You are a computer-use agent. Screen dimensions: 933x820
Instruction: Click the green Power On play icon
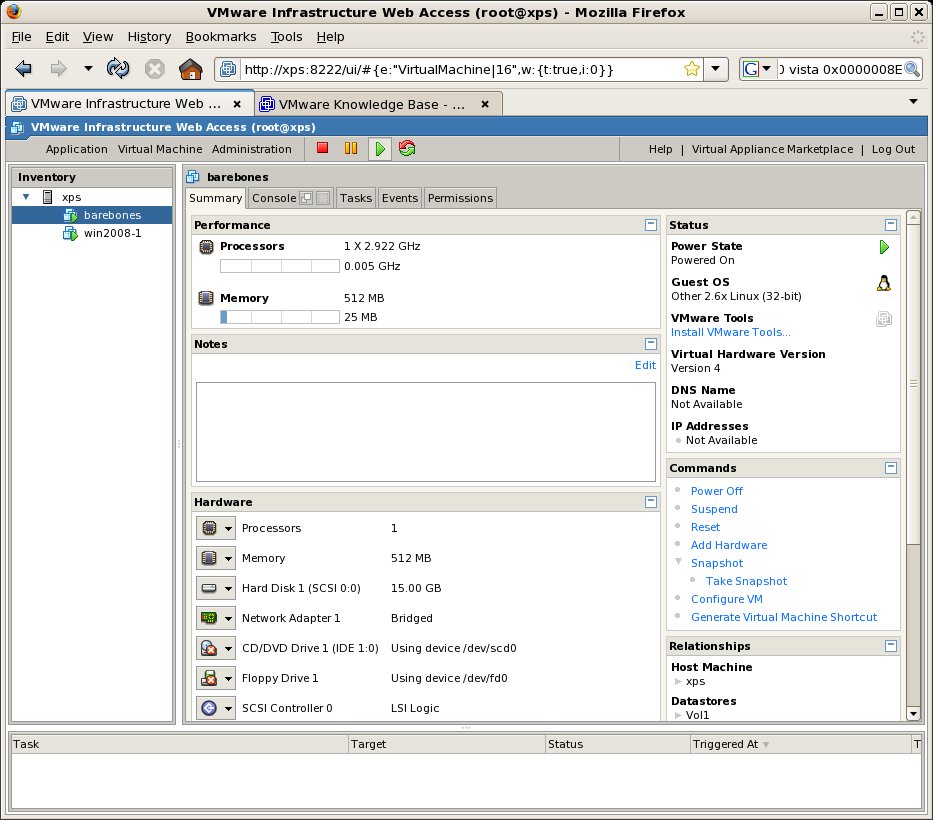point(379,149)
